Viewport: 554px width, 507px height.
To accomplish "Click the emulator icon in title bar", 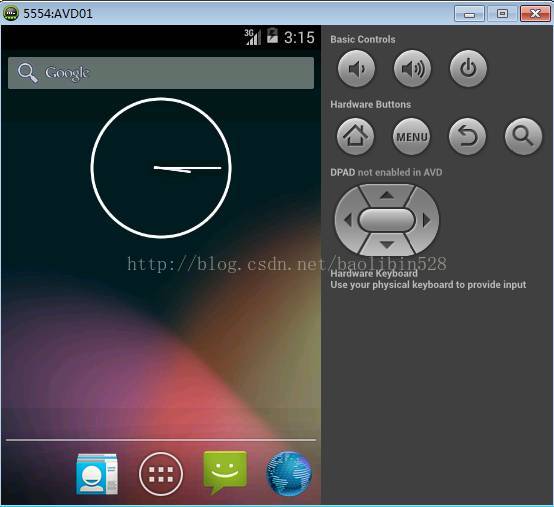I will 11,13.
